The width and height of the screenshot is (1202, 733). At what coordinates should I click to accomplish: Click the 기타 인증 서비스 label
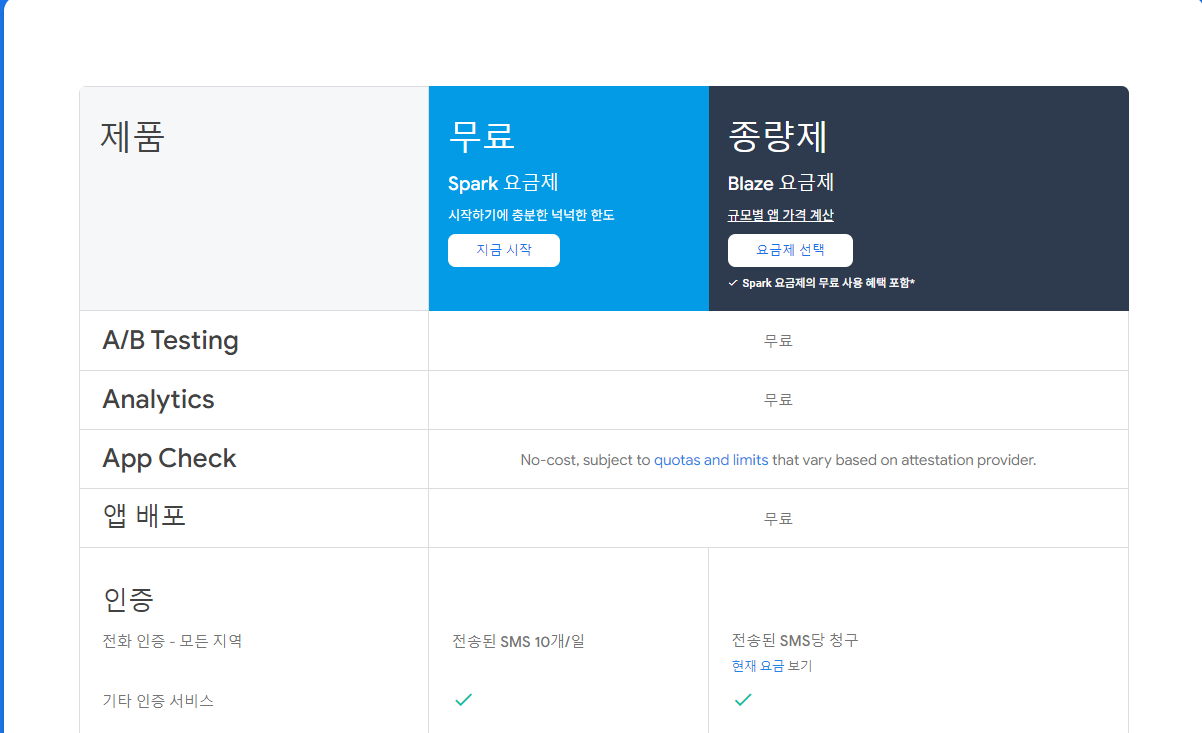coord(158,700)
